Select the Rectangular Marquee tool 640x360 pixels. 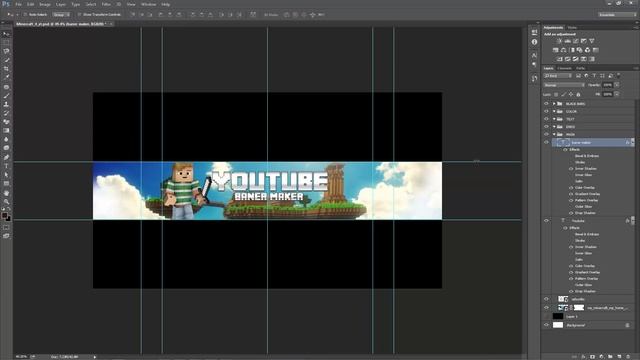click(x=6, y=43)
